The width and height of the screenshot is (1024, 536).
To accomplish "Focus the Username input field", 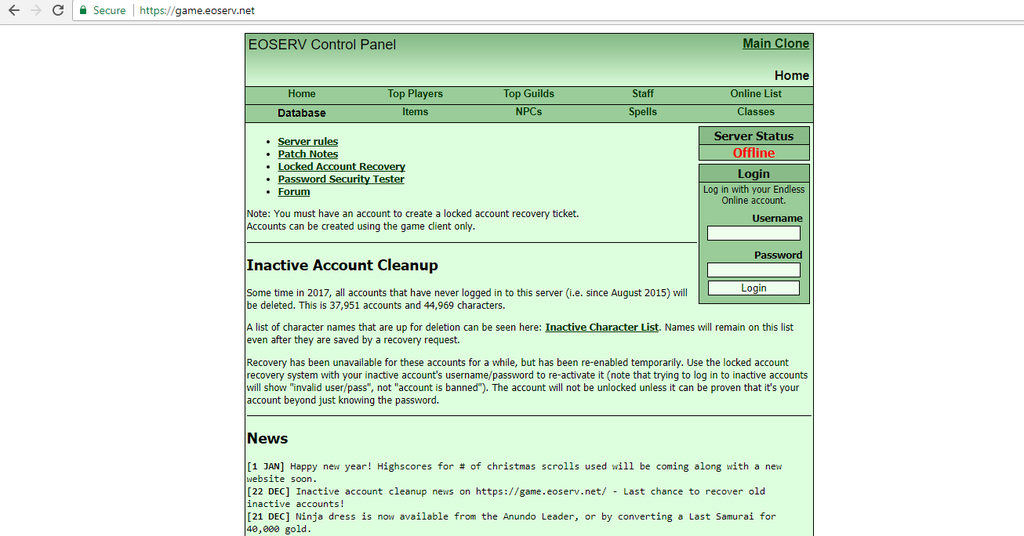I will [754, 233].
